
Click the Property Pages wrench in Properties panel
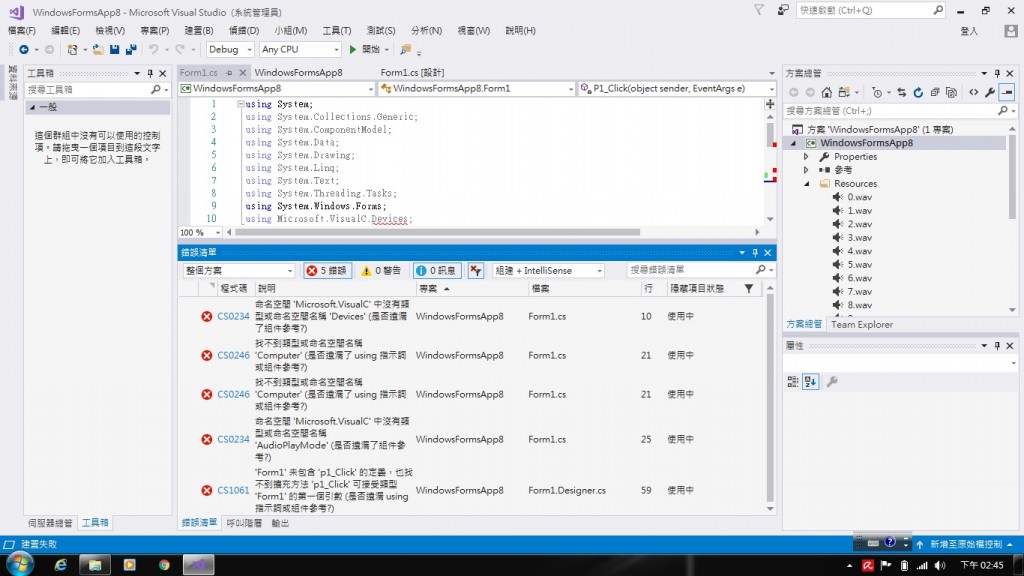832,381
